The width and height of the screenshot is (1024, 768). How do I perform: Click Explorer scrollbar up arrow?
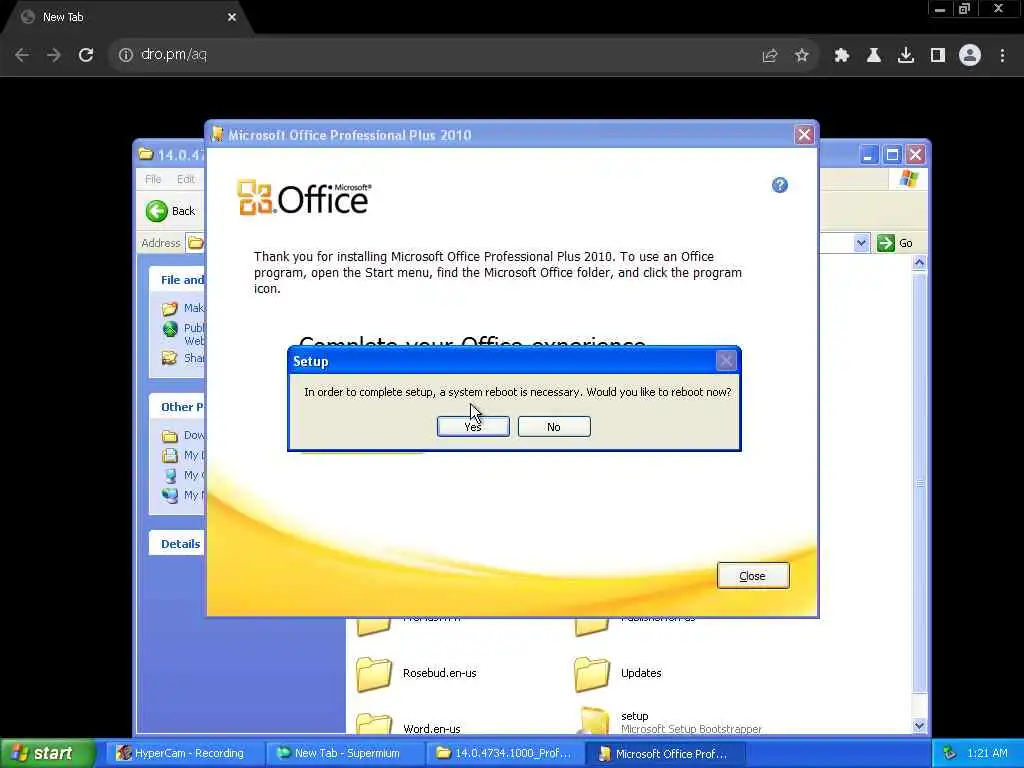coord(920,263)
